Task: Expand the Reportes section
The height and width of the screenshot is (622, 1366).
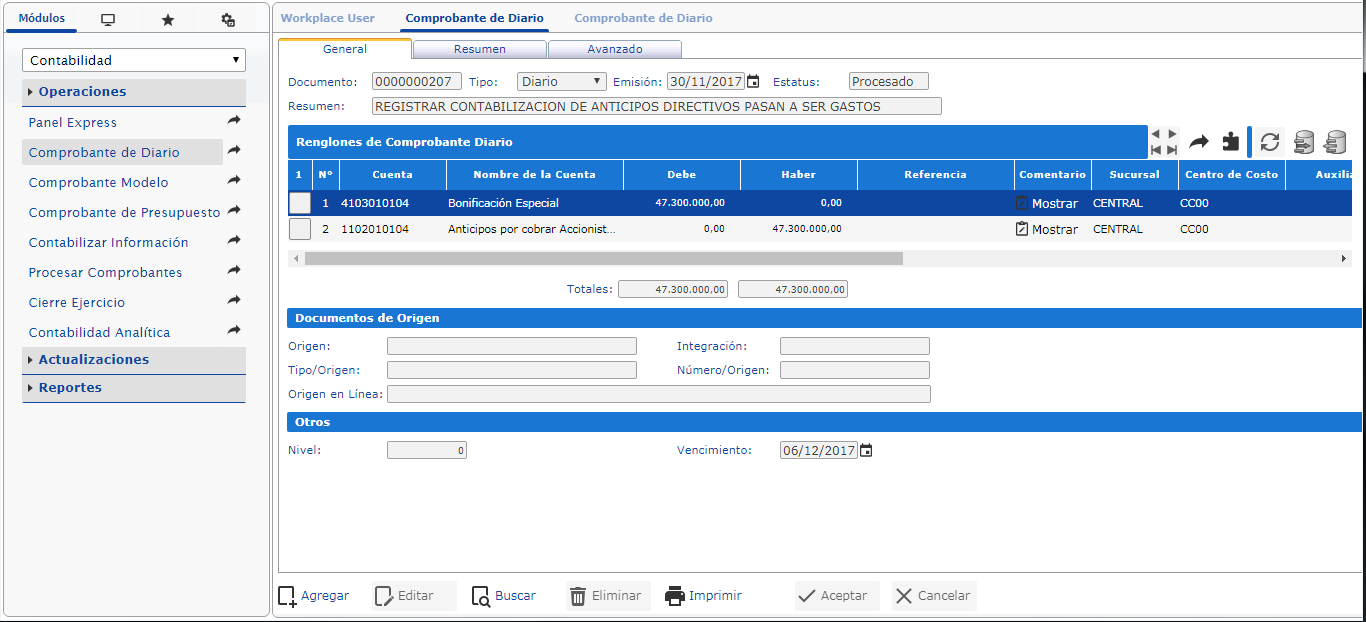Action: pyautogui.click(x=134, y=388)
